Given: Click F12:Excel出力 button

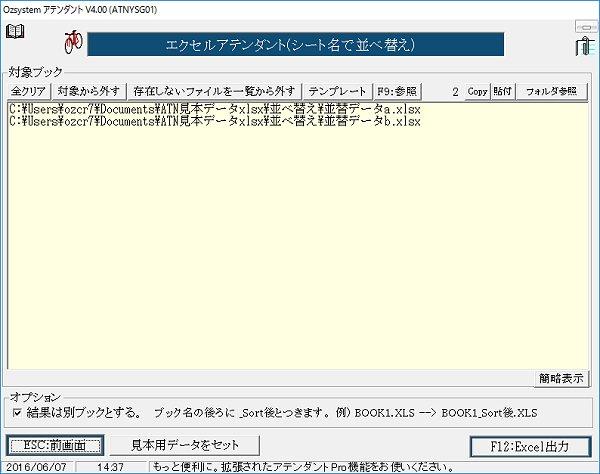Looking at the screenshot, I should click(x=530, y=446).
